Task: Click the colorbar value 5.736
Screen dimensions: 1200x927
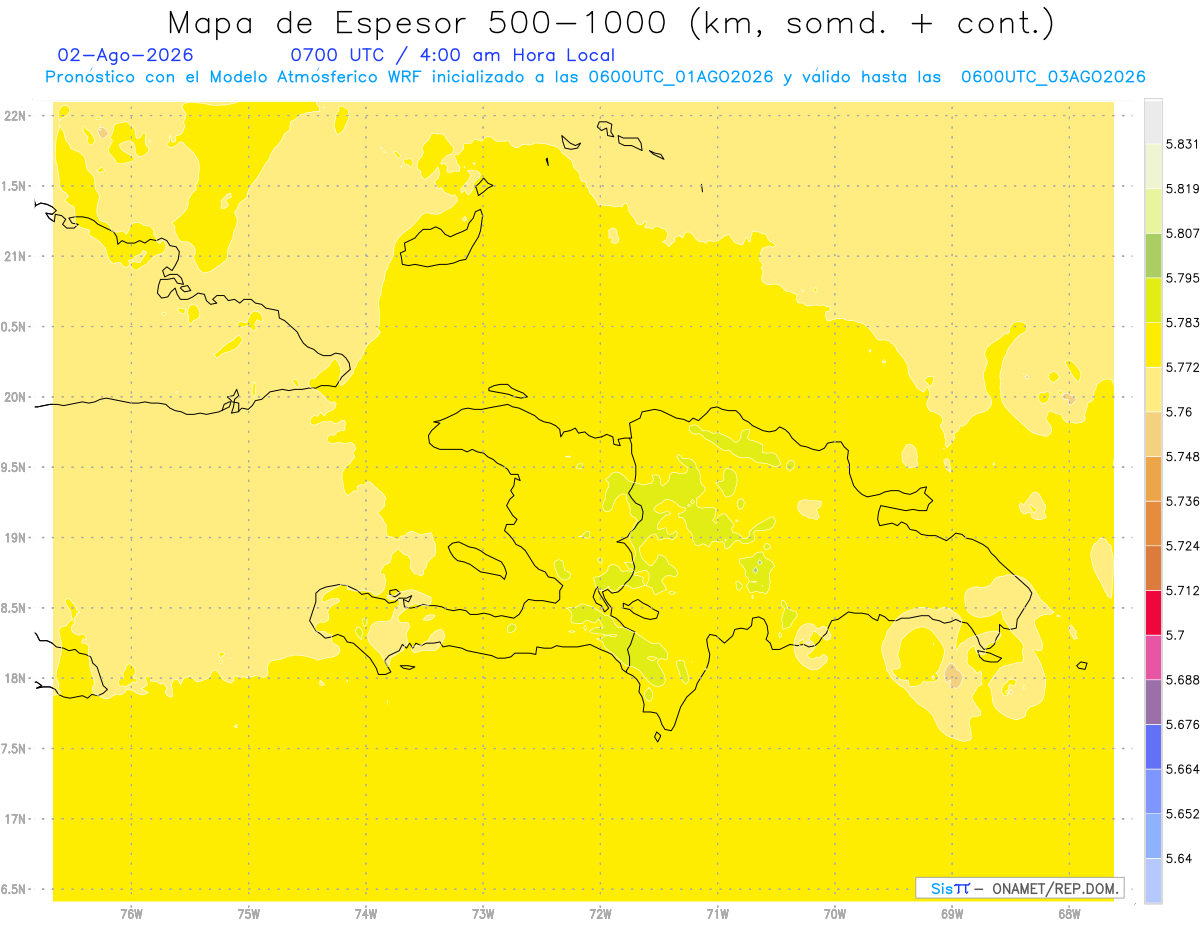Action: coord(1182,501)
